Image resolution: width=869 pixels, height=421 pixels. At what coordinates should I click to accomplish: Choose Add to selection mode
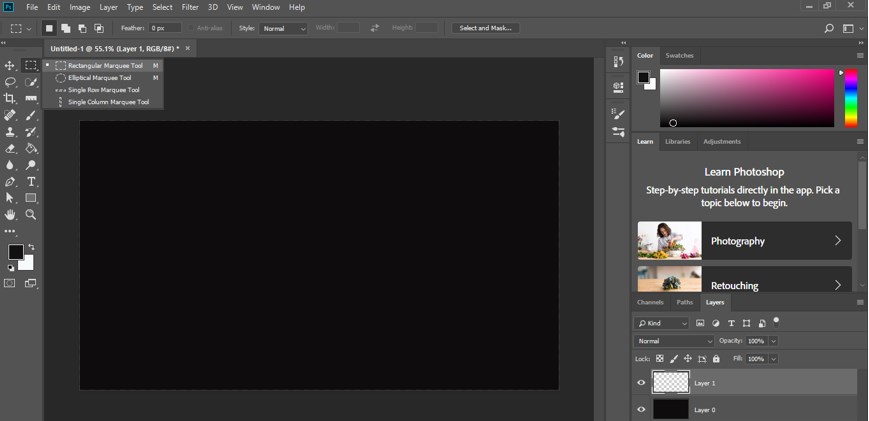[x=65, y=28]
